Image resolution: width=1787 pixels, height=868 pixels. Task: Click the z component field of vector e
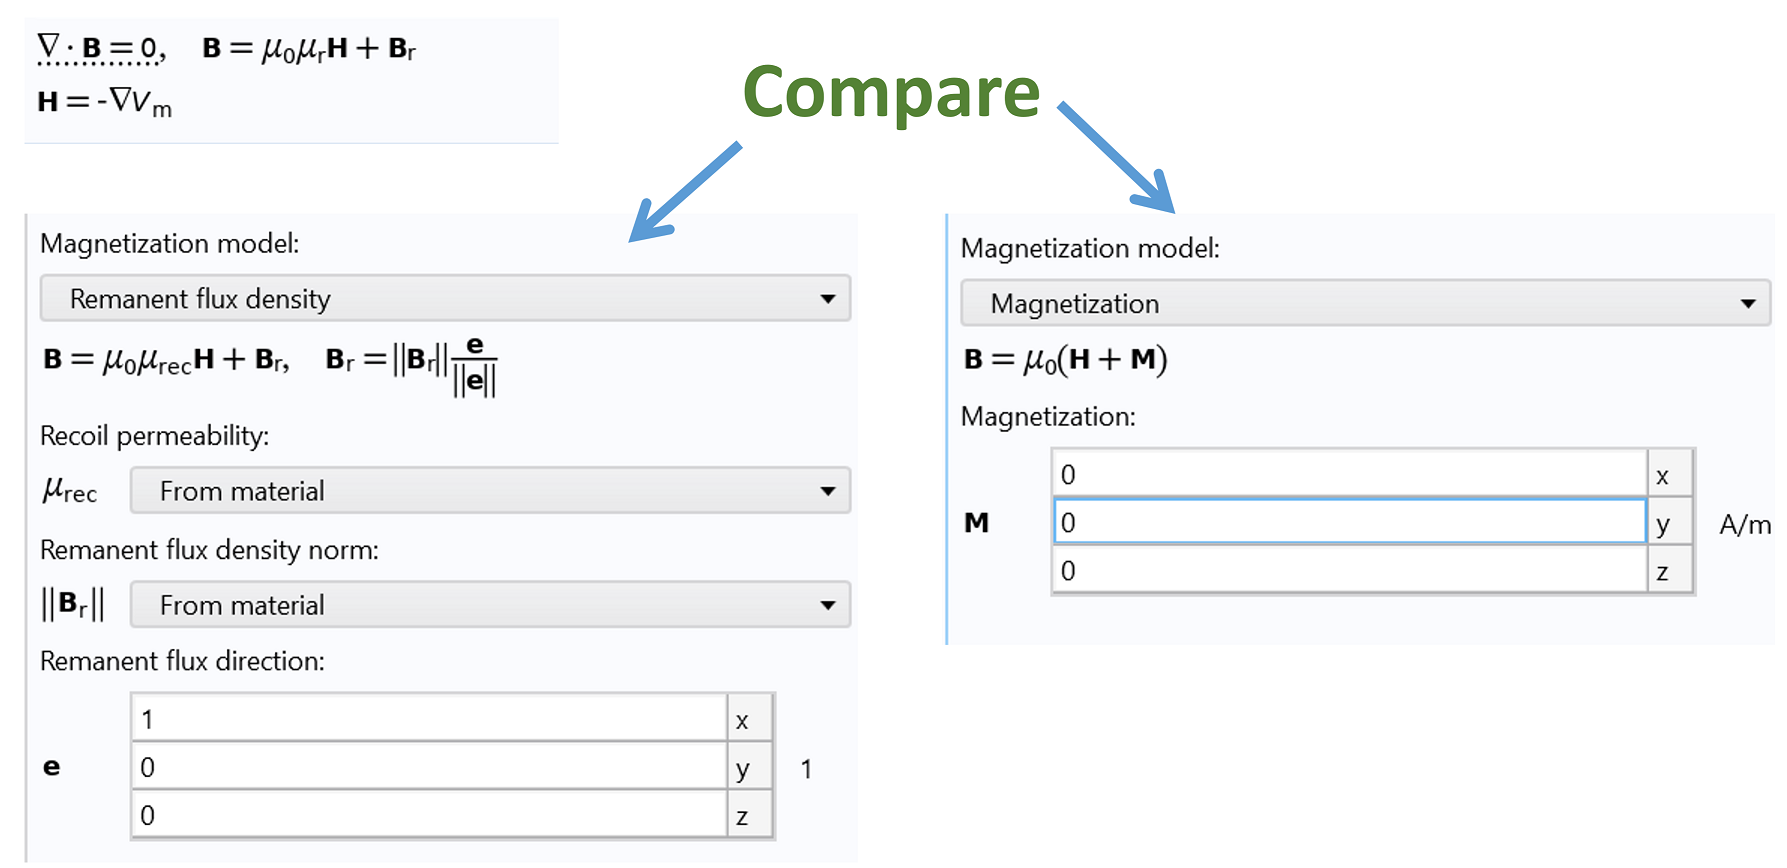point(428,815)
